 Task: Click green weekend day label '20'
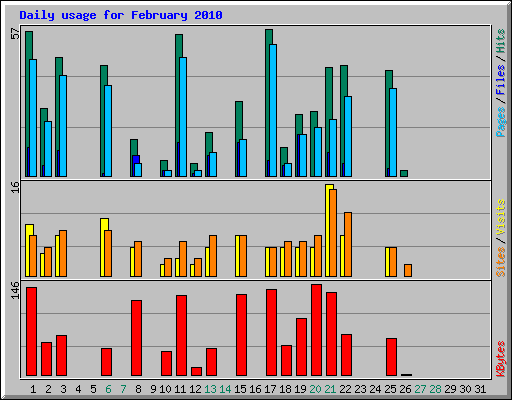point(315,389)
